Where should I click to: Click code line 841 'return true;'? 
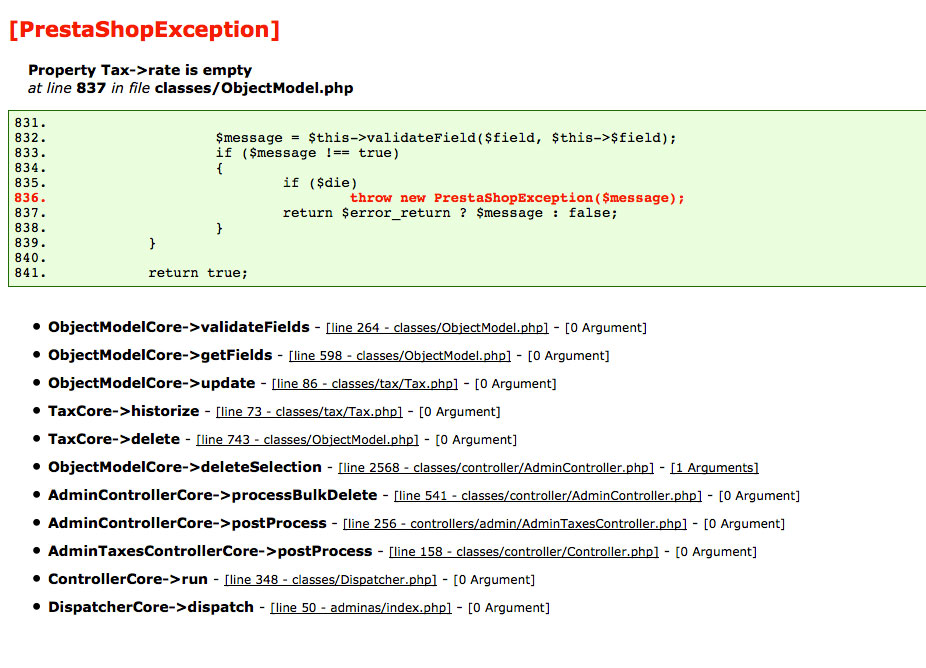click(198, 273)
